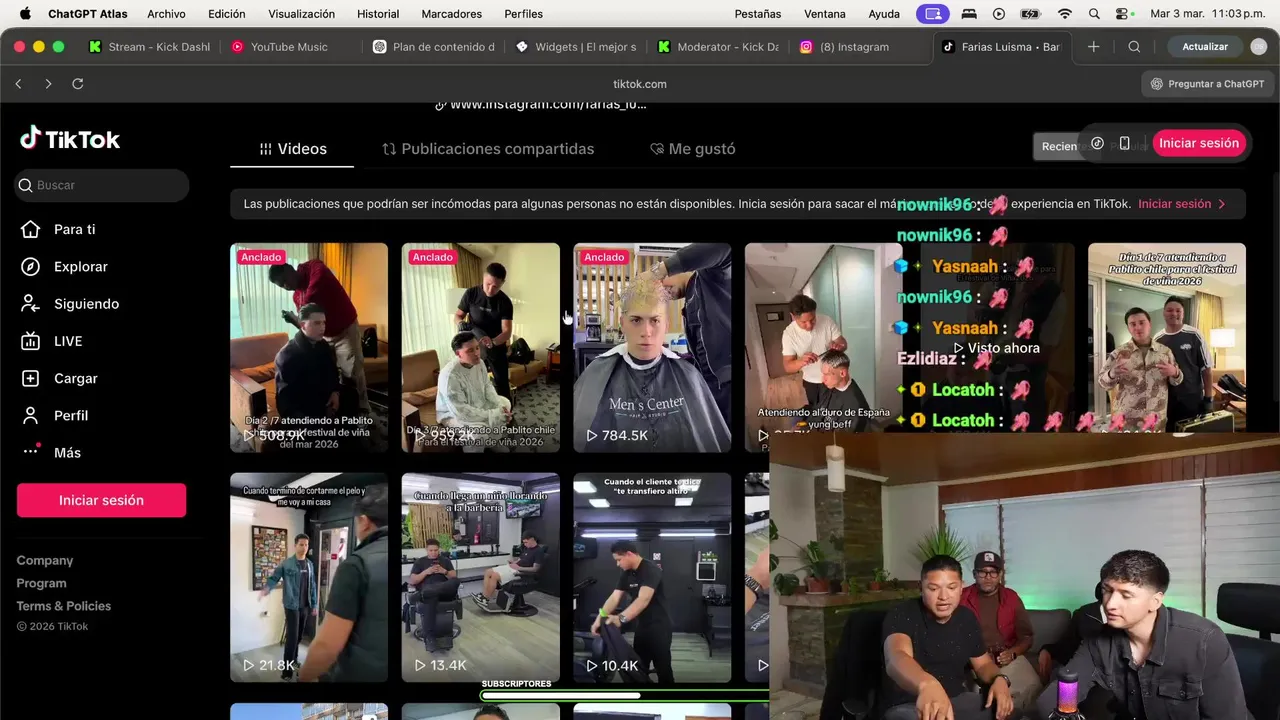Switch to the Instagram browser tab
The image size is (1280, 720).
tap(862, 47)
